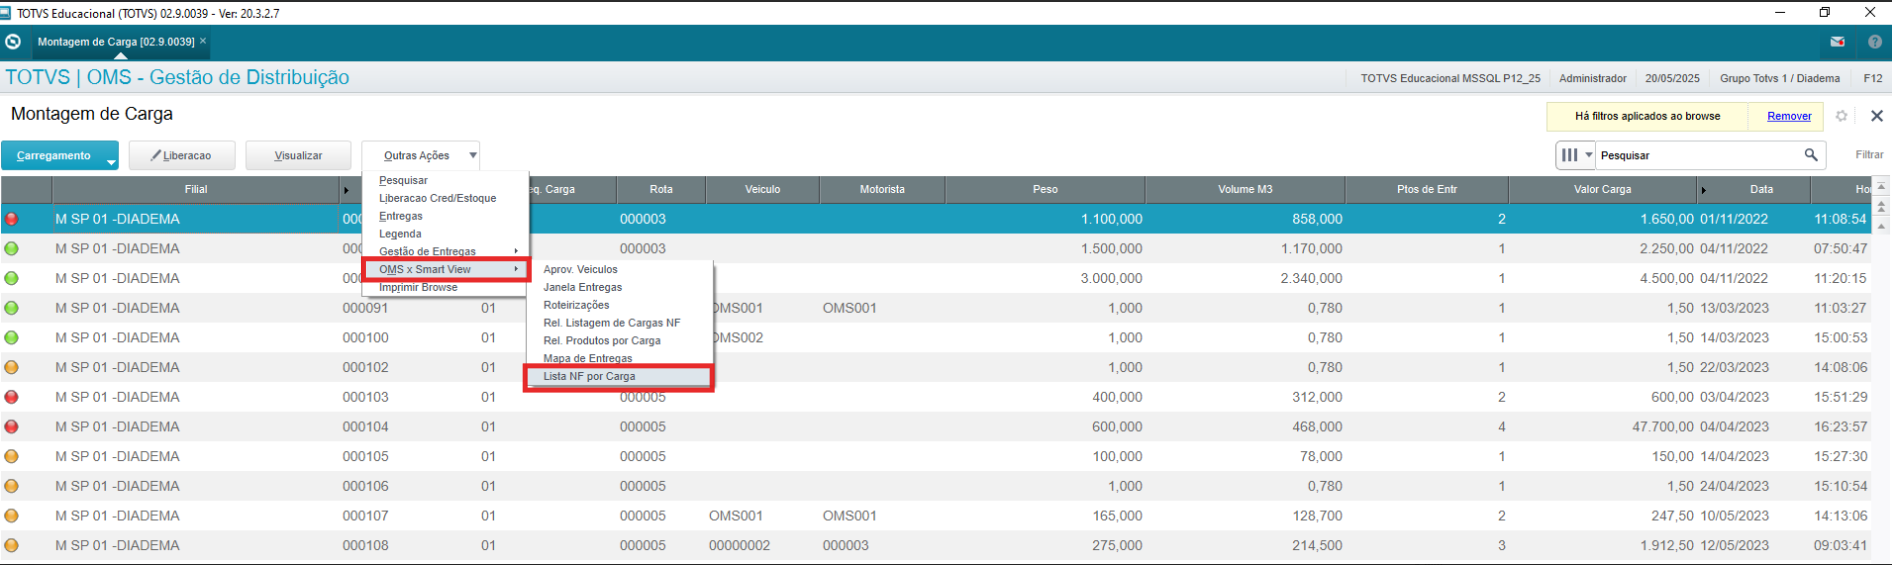
Task: Click red status dot of row 000103
Action: click(x=12, y=397)
